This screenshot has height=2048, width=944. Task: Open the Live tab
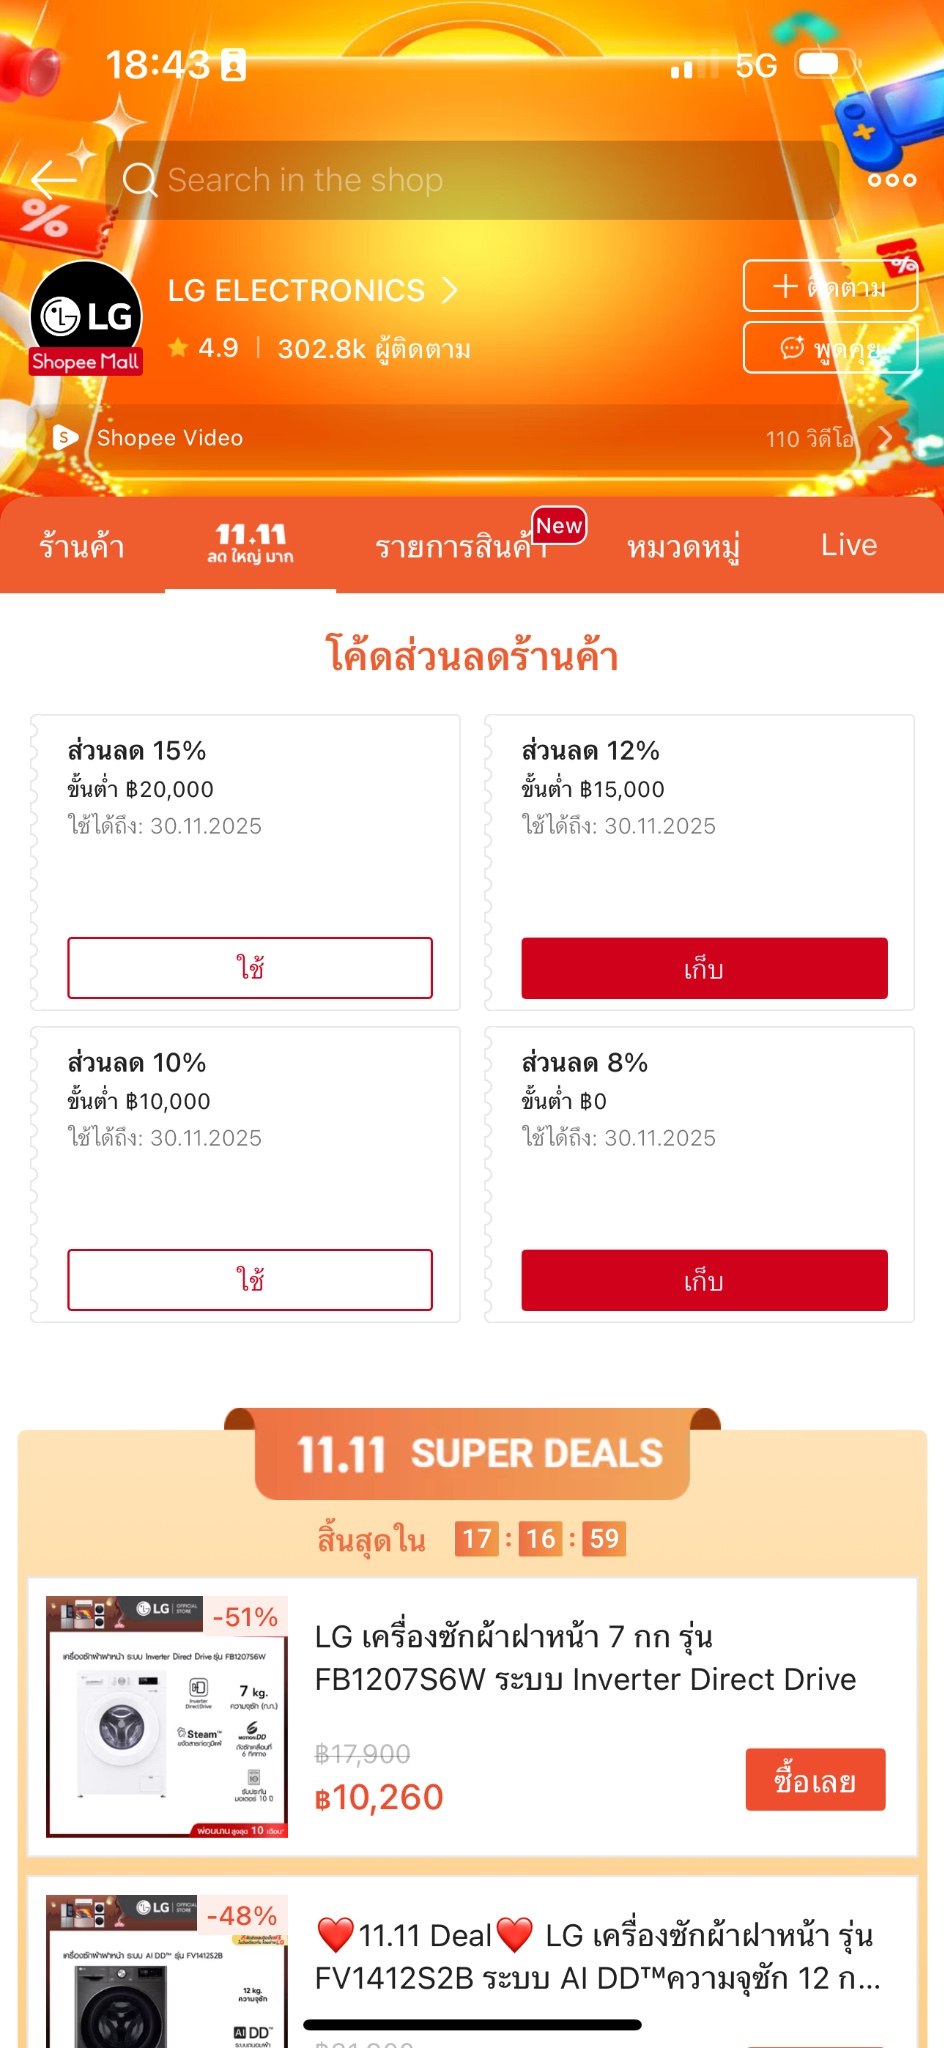(848, 545)
